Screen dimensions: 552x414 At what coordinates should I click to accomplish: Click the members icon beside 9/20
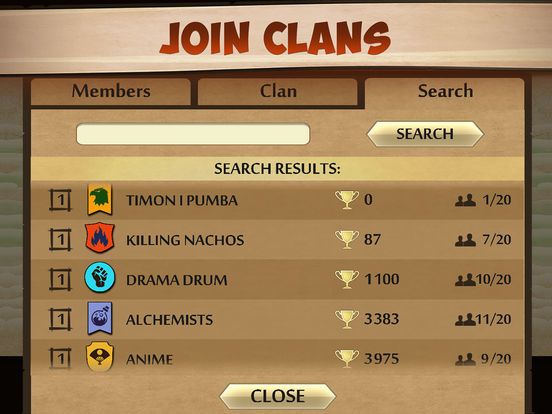coord(465,359)
